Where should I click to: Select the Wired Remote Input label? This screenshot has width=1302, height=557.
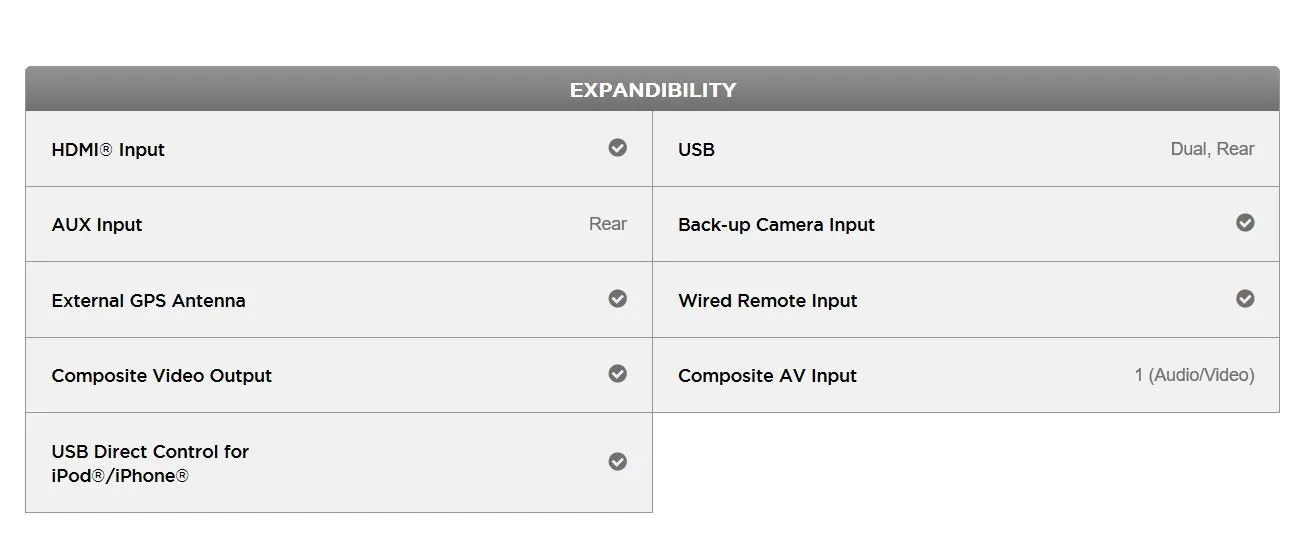(768, 301)
